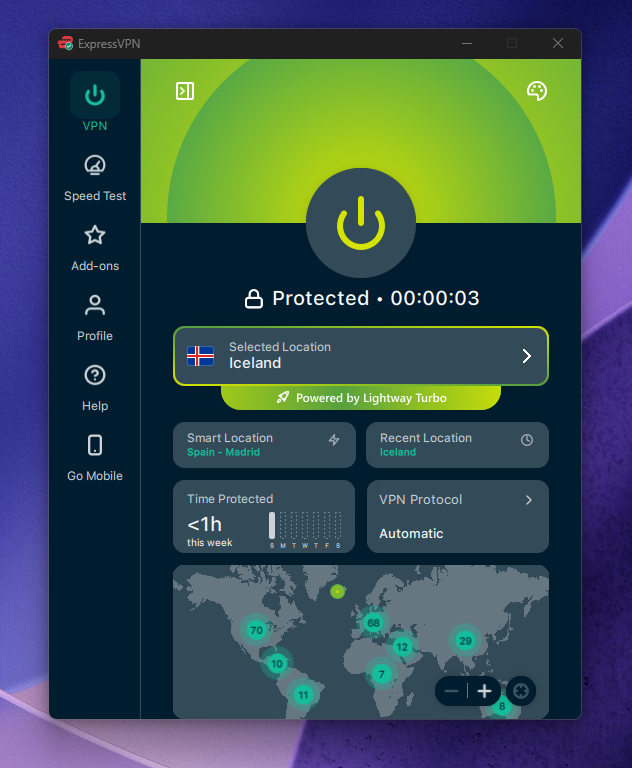Zoom out the map with minus
Screen dimensions: 632x768
[451, 691]
